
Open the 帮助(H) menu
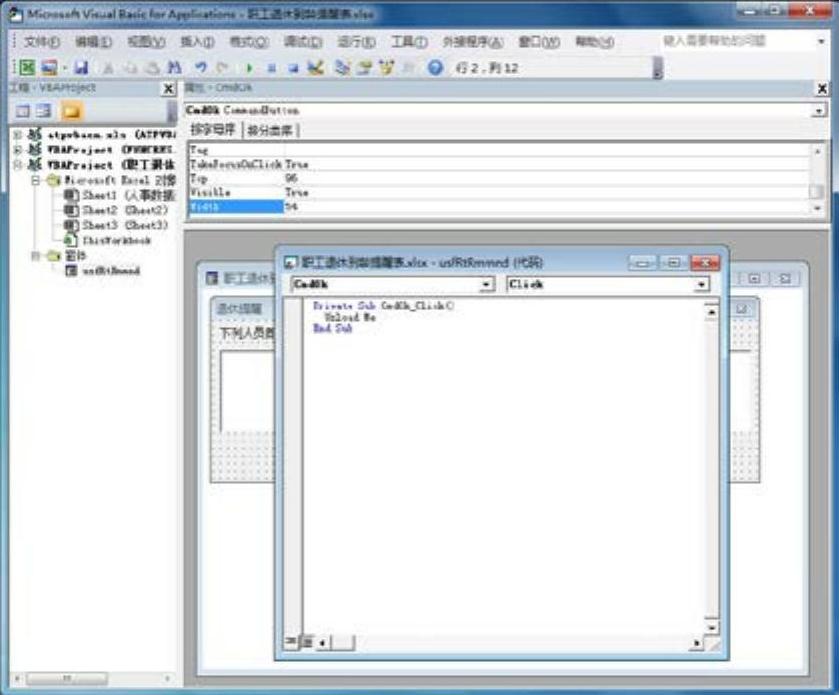point(594,42)
